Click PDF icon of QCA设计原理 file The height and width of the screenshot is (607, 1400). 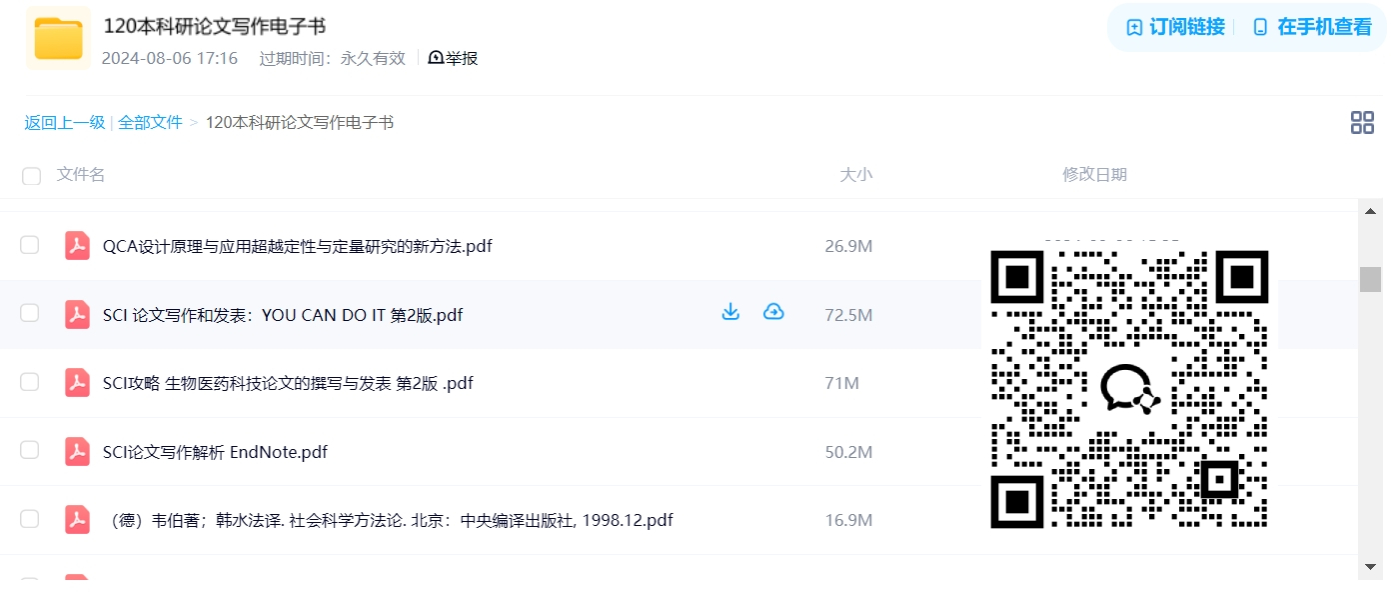[77, 246]
